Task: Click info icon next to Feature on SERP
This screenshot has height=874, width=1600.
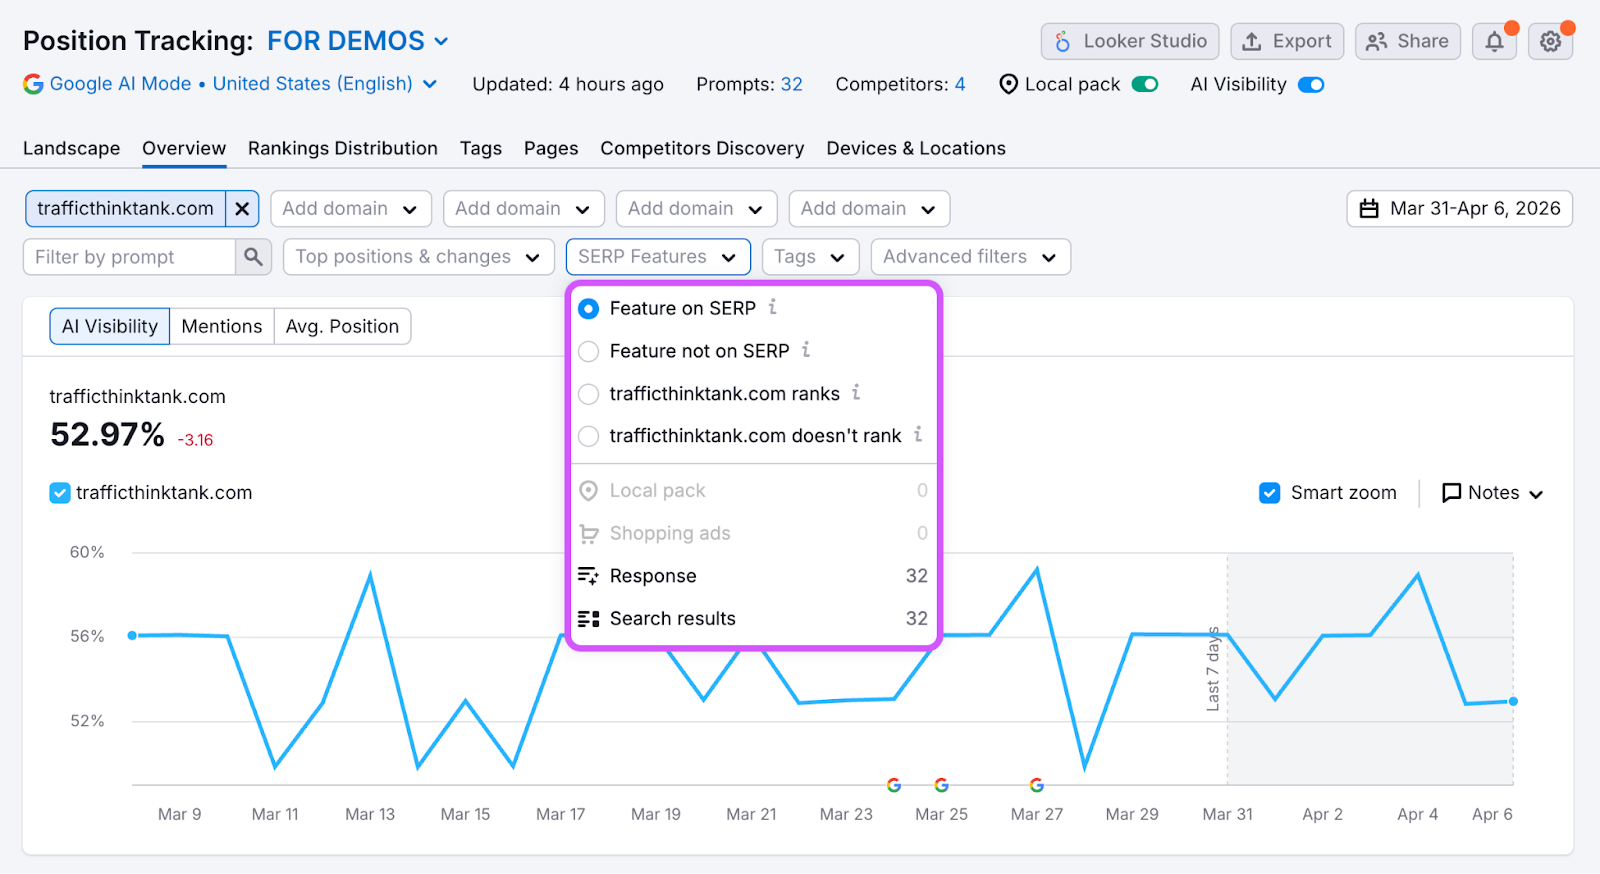Action: (773, 308)
